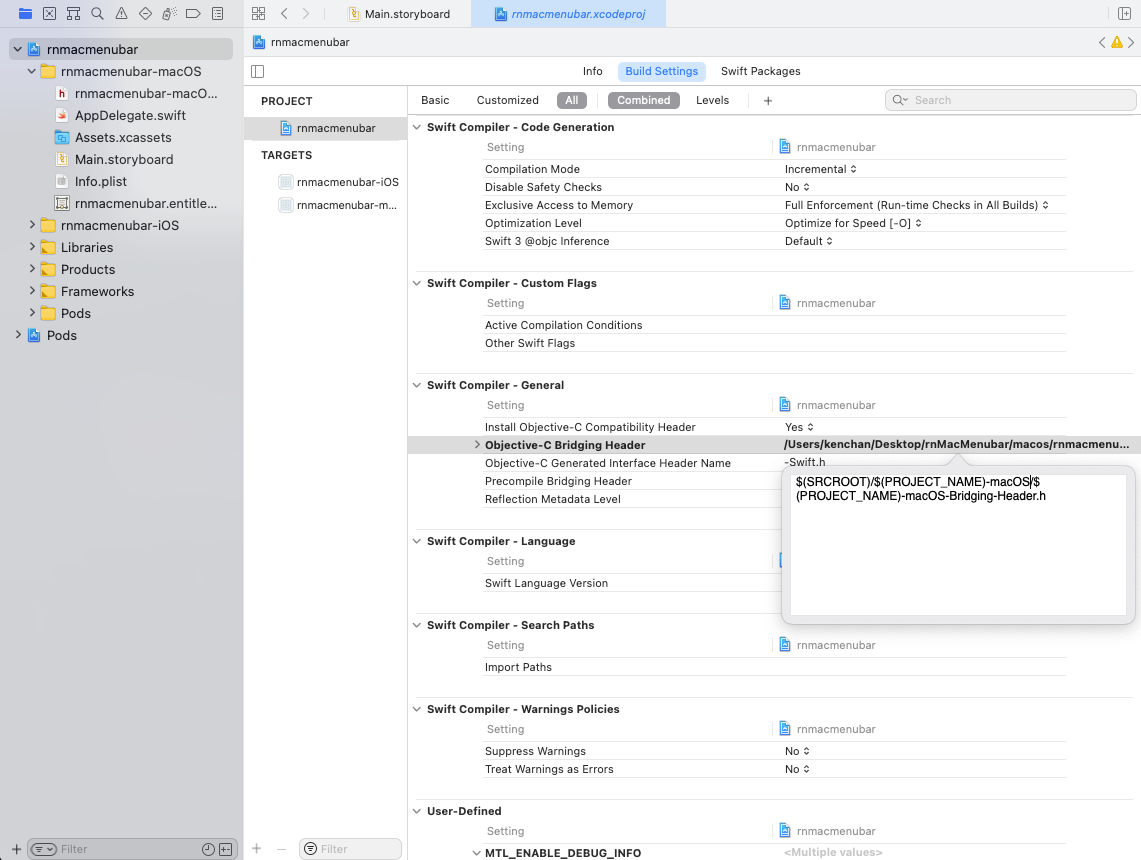Open the Find navigator magnifier icon
Image resolution: width=1141 pixels, height=860 pixels.
pos(98,13)
